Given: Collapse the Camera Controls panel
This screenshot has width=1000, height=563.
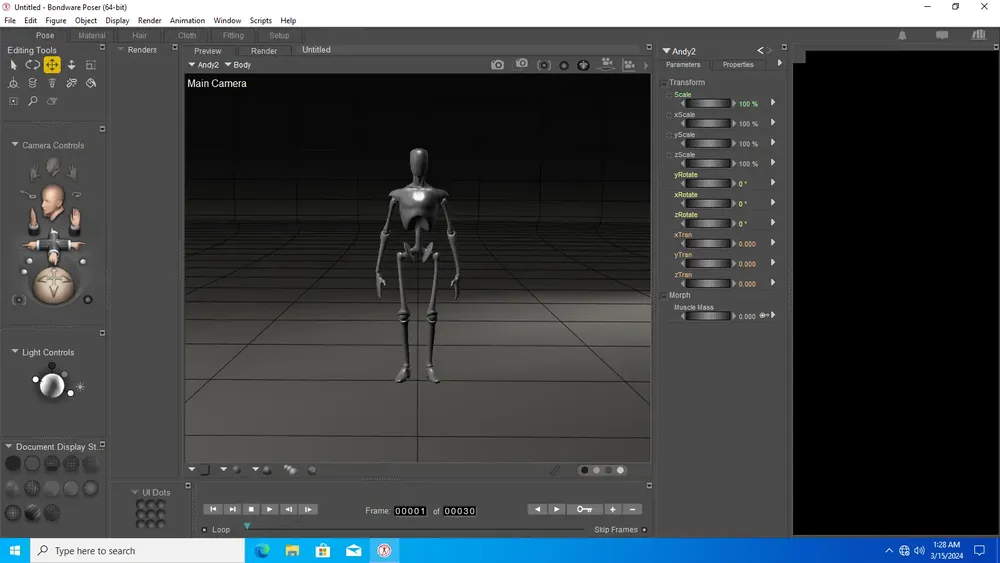Looking at the screenshot, I should (15, 145).
